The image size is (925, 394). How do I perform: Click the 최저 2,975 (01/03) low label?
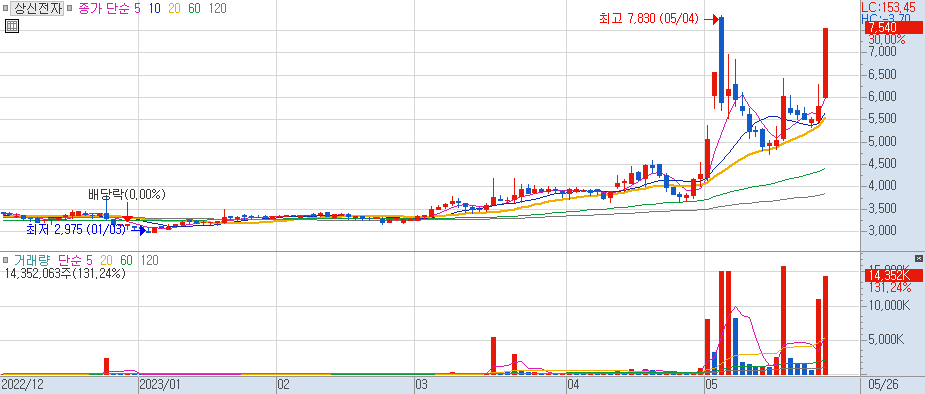pyautogui.click(x=76, y=229)
